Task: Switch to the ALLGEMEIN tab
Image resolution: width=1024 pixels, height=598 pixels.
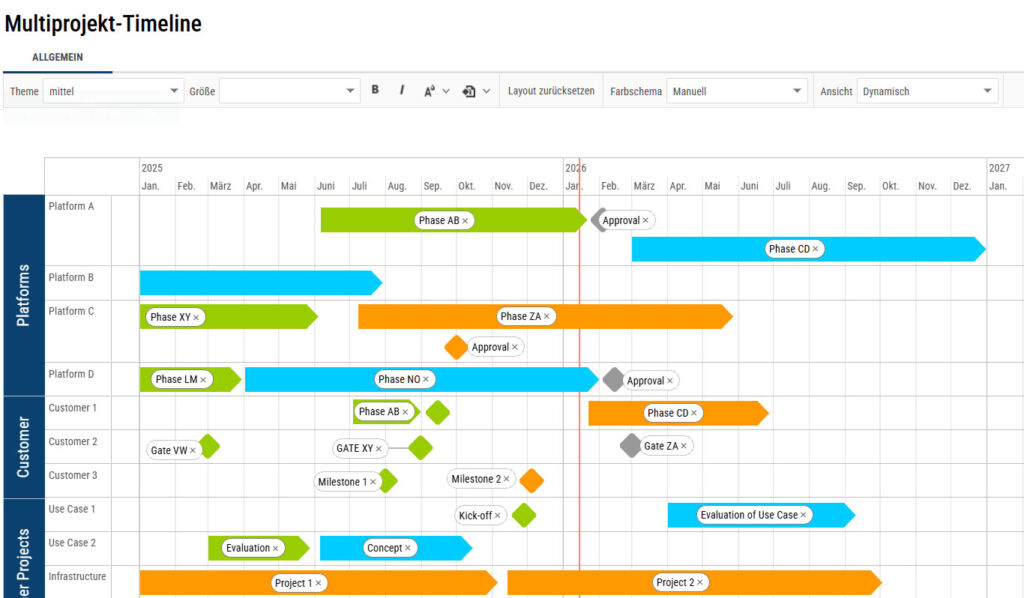Action: [x=57, y=57]
